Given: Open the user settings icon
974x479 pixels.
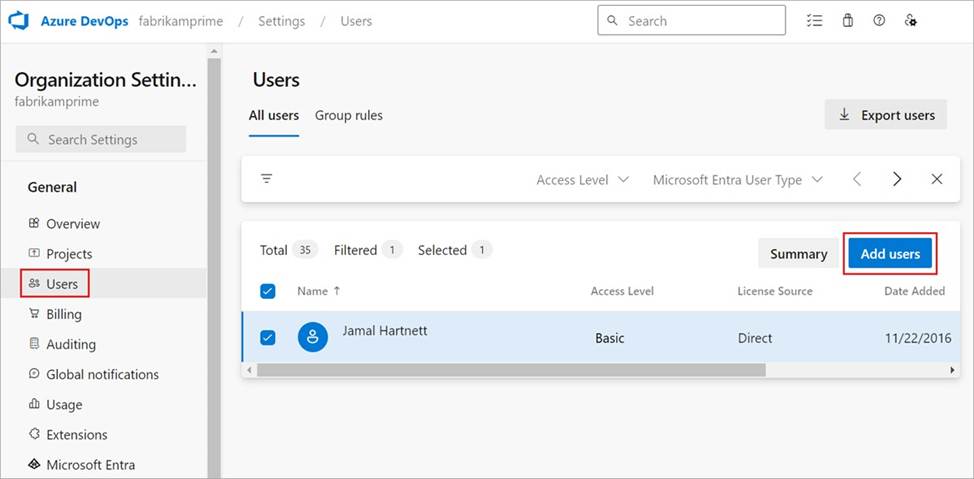Looking at the screenshot, I should (x=911, y=21).
